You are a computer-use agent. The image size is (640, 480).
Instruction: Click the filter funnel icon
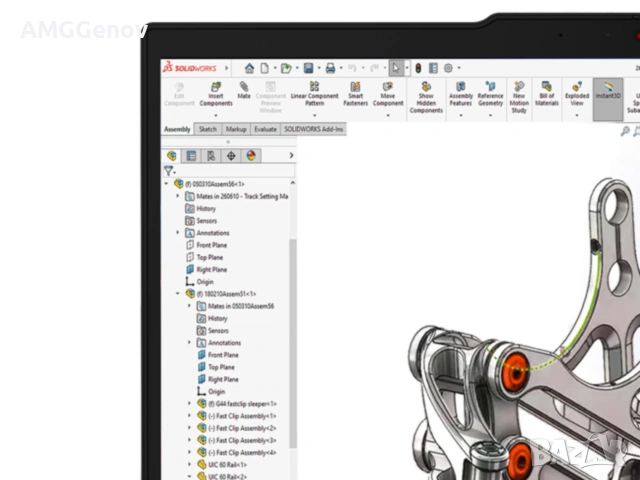(x=169, y=171)
